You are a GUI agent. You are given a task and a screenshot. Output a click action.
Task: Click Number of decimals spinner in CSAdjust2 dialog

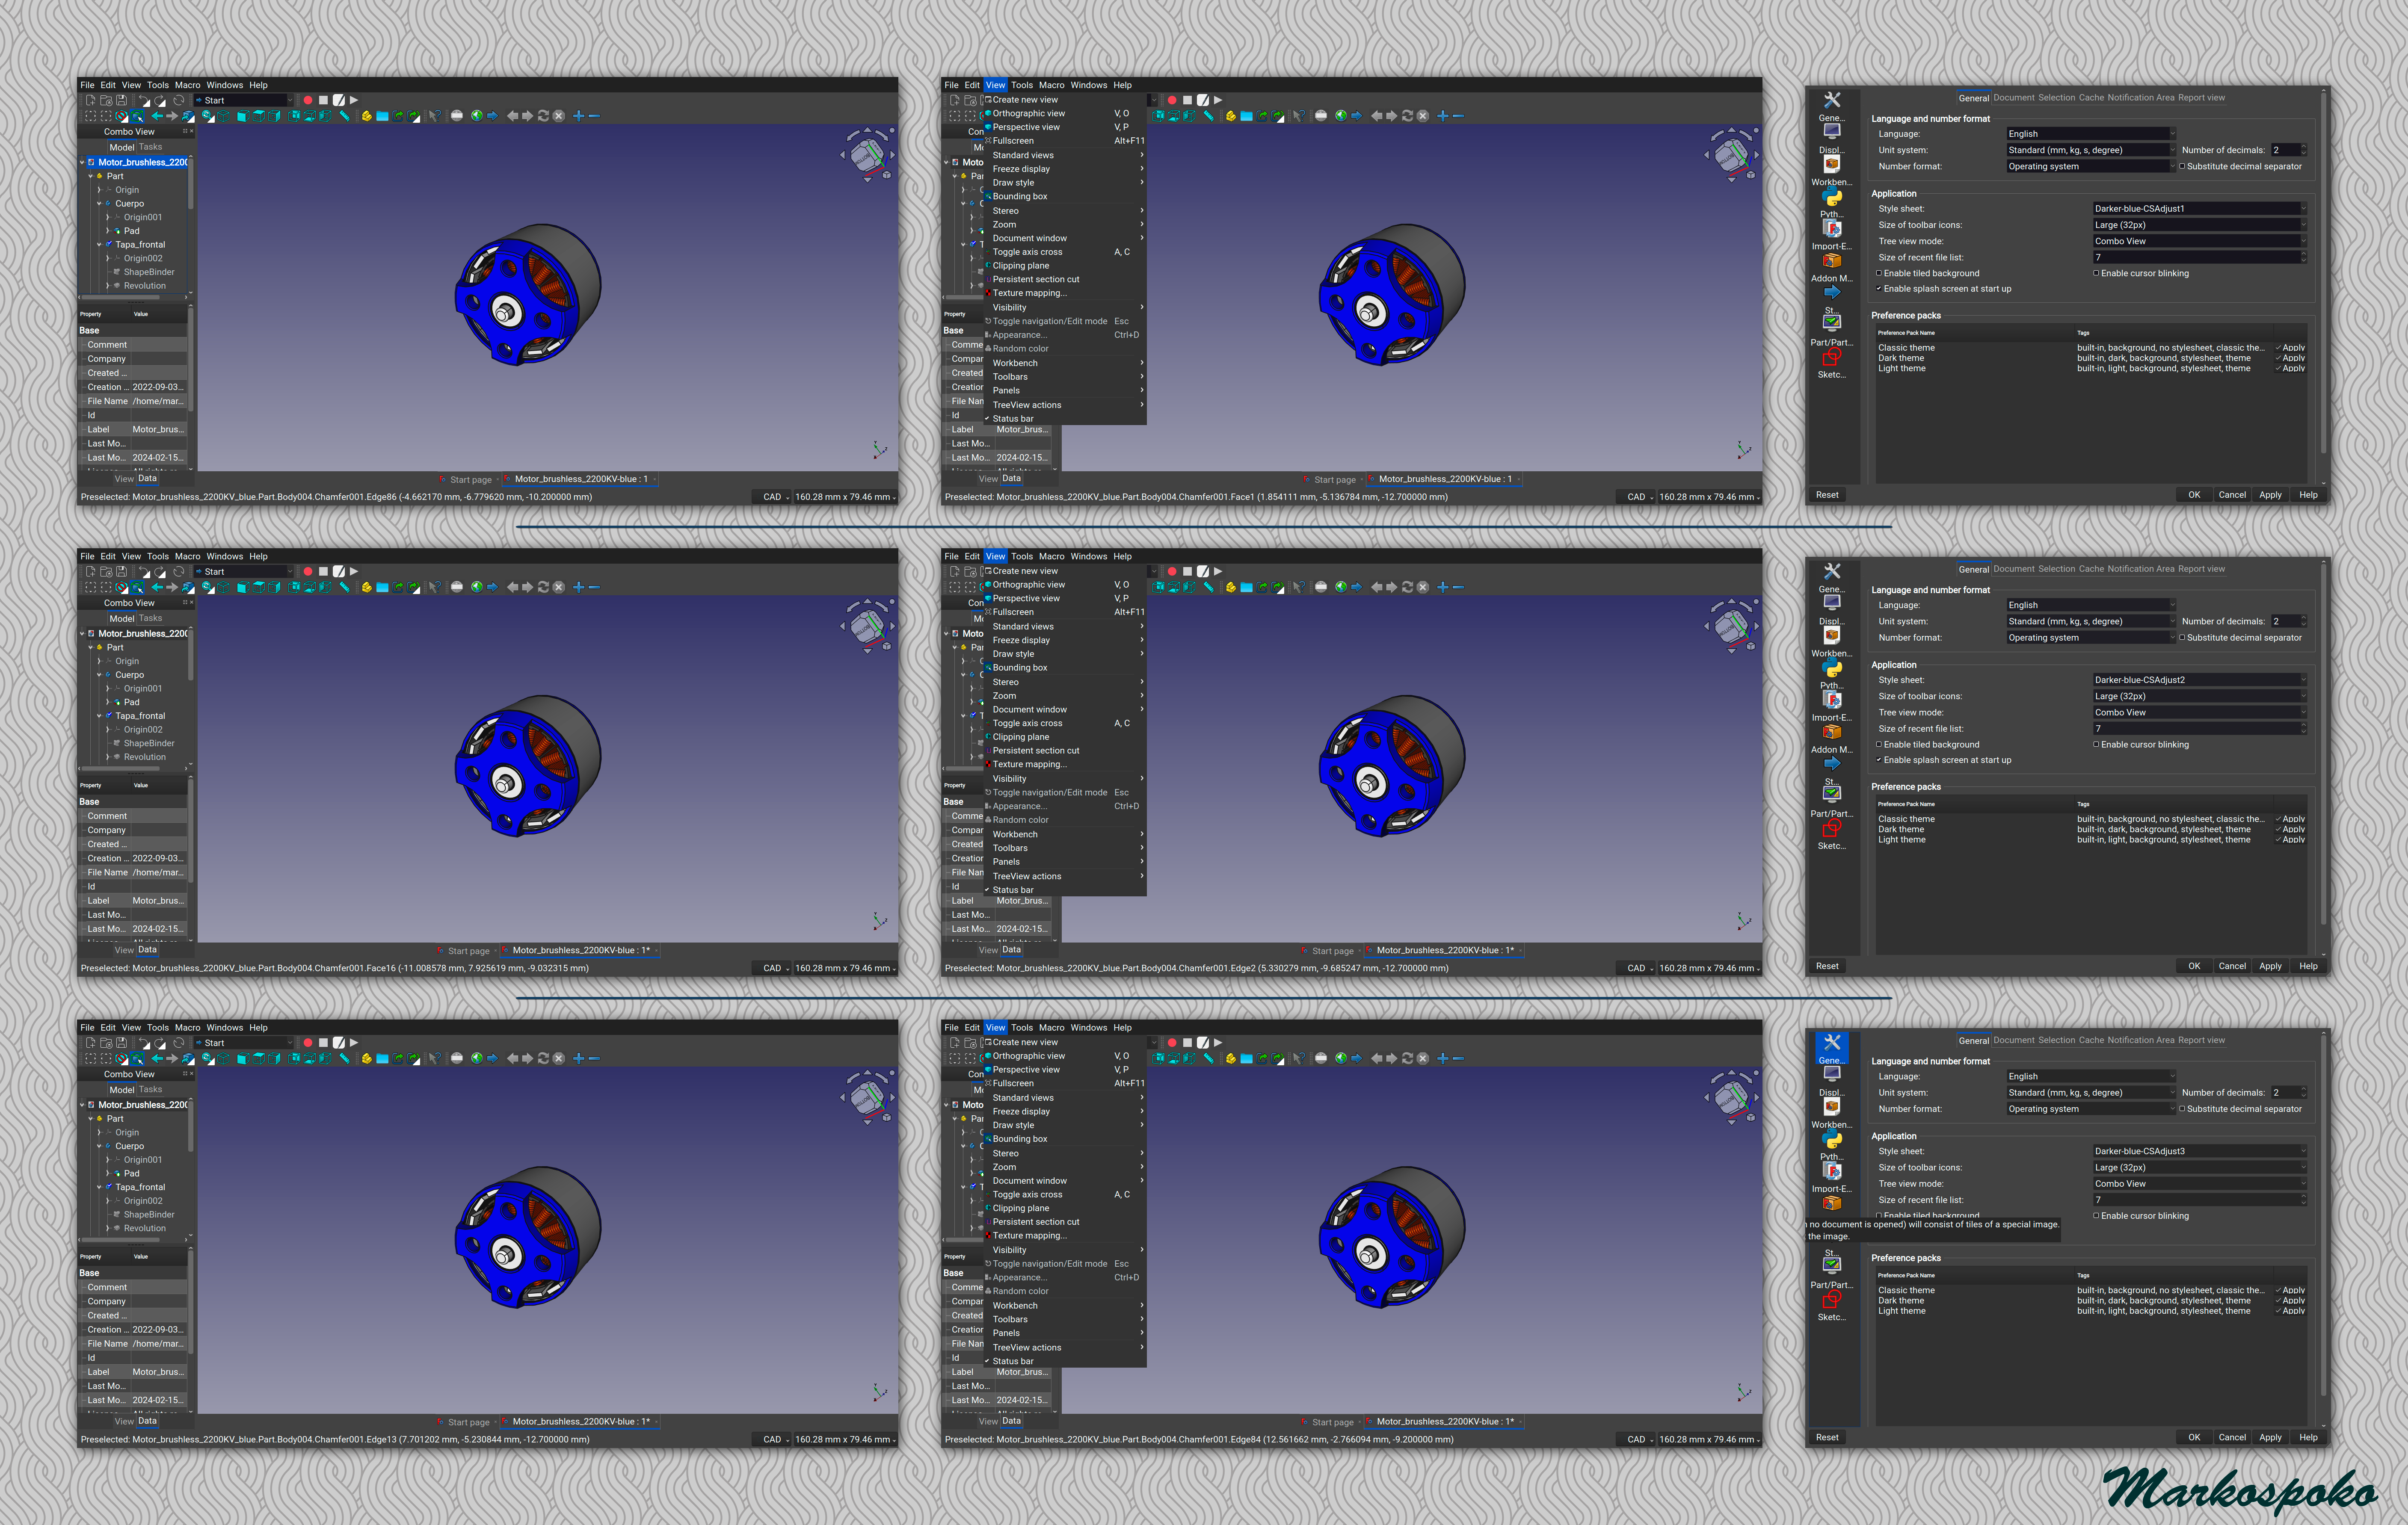click(2289, 621)
